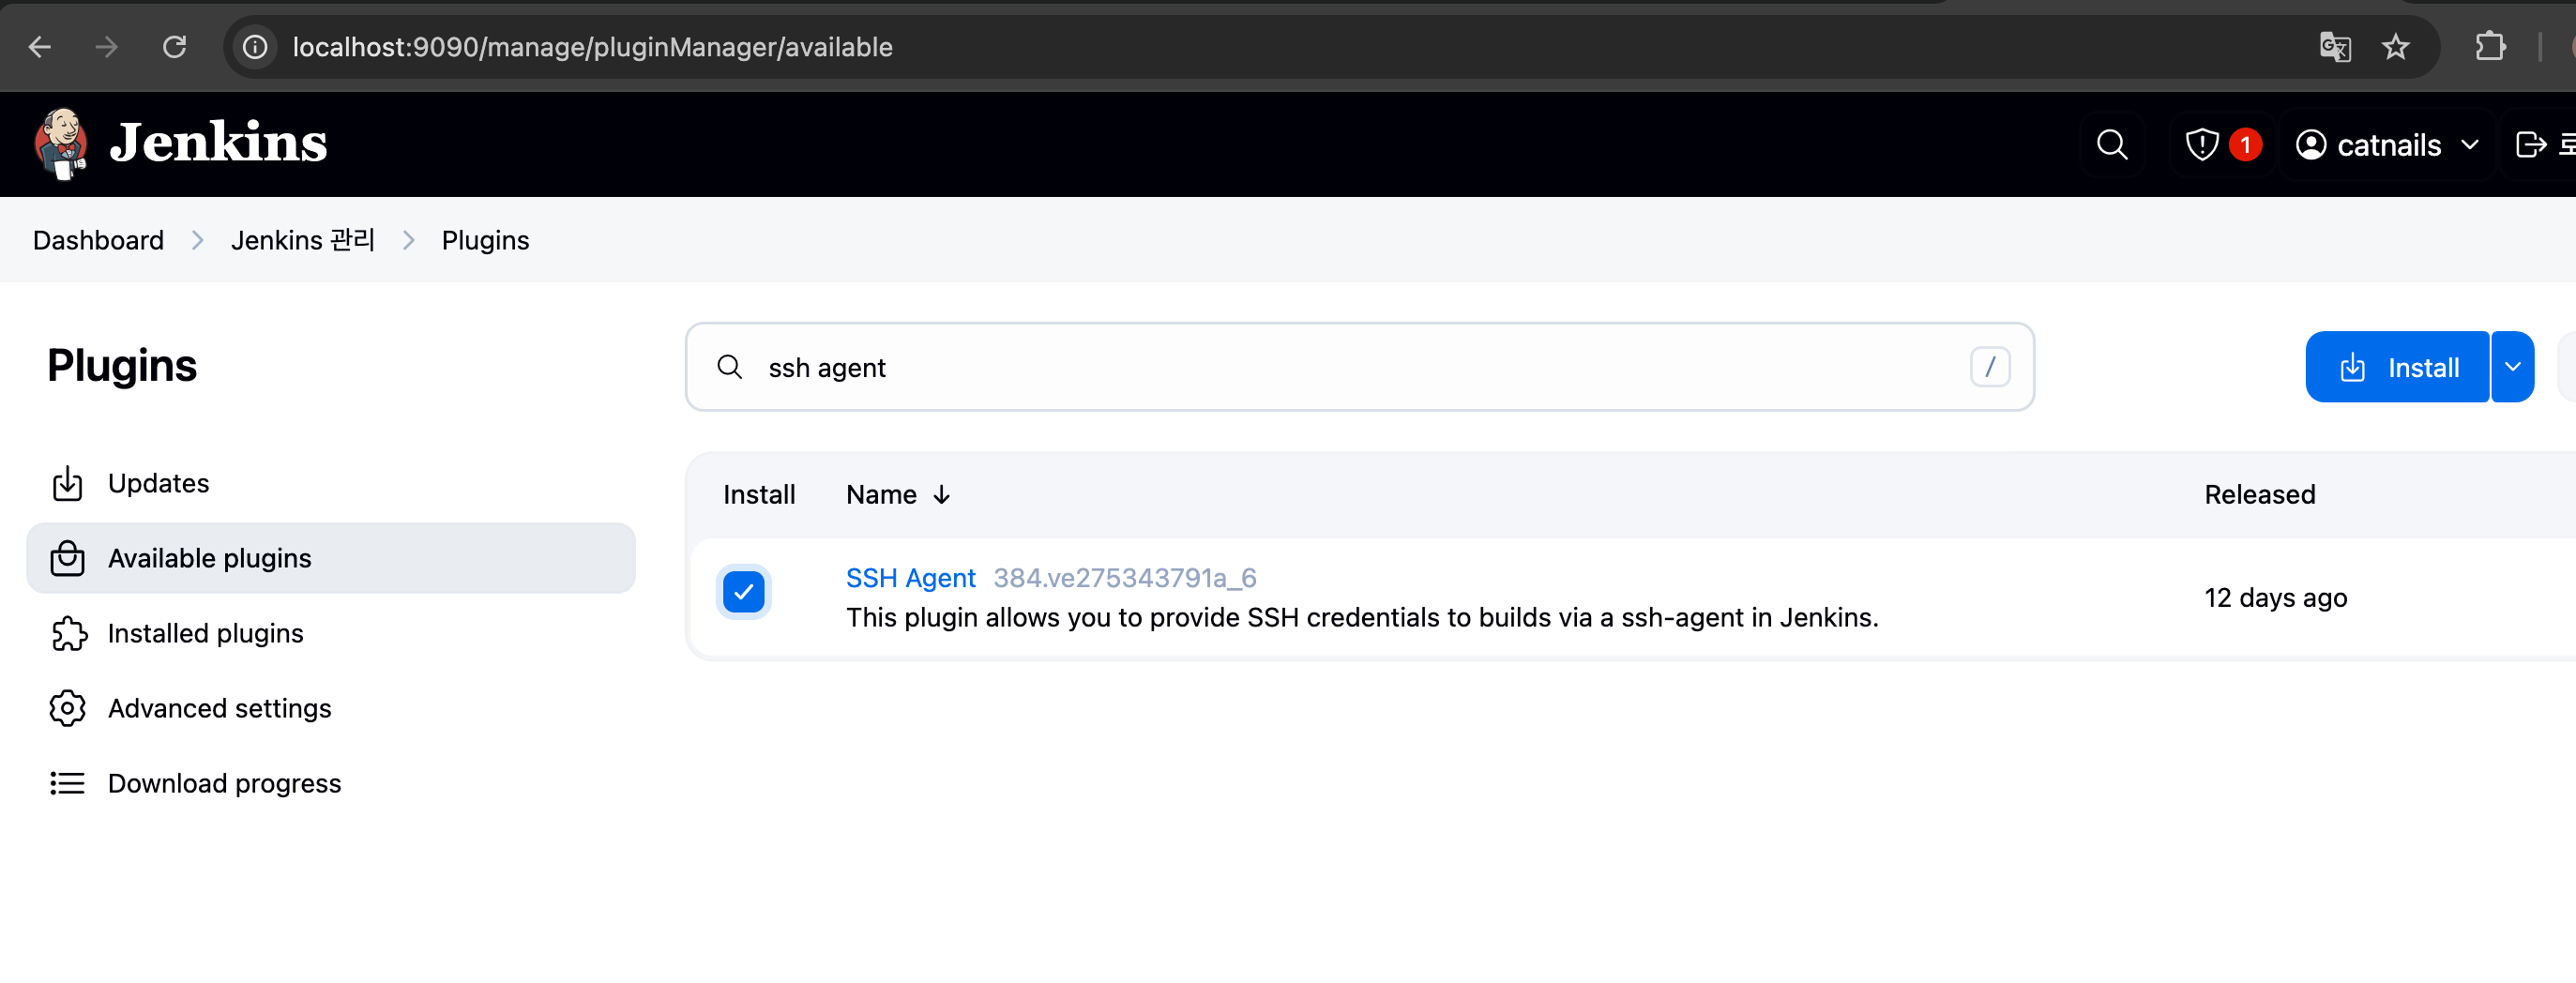The width and height of the screenshot is (2576, 983).
Task: Click the Jenkins 관리 breadcrumb link
Action: click(303, 241)
